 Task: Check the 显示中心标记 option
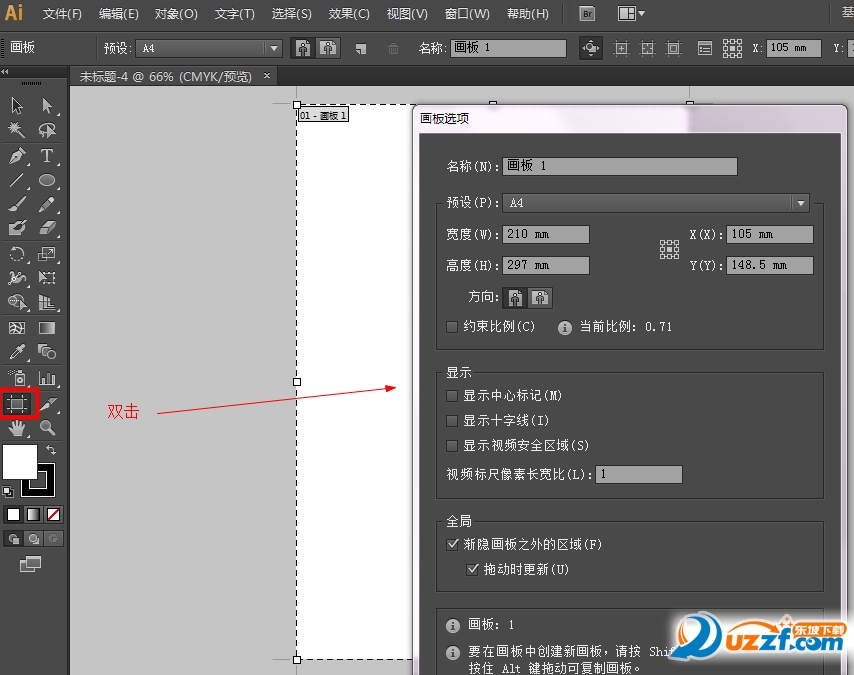coord(452,396)
